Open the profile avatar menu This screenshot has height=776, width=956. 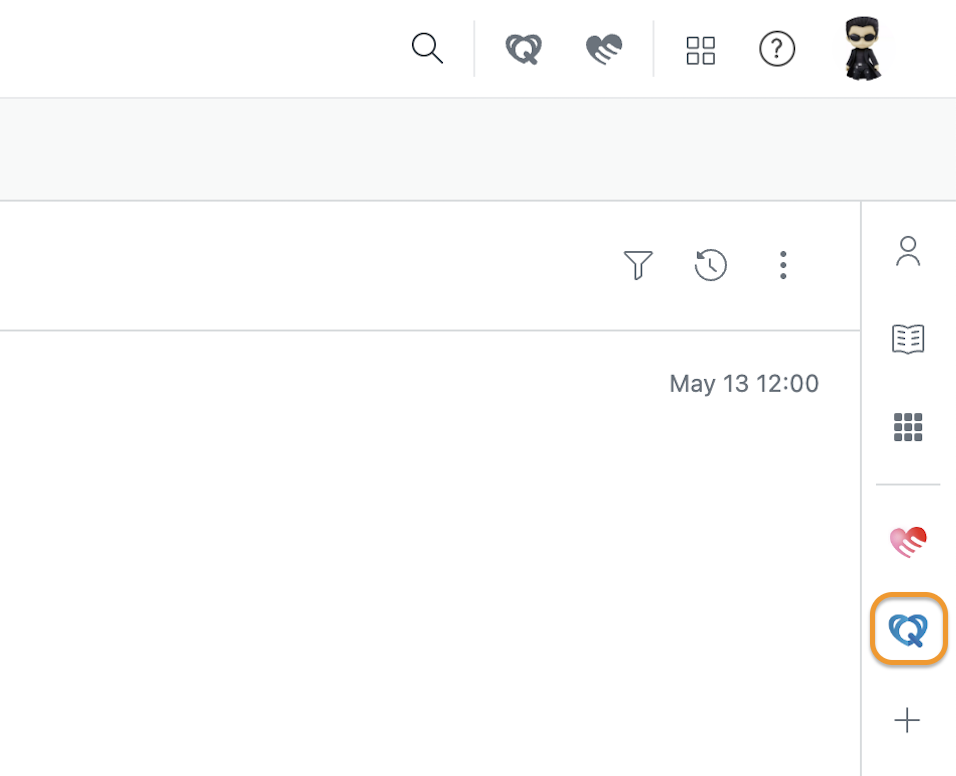pyautogui.click(x=862, y=48)
